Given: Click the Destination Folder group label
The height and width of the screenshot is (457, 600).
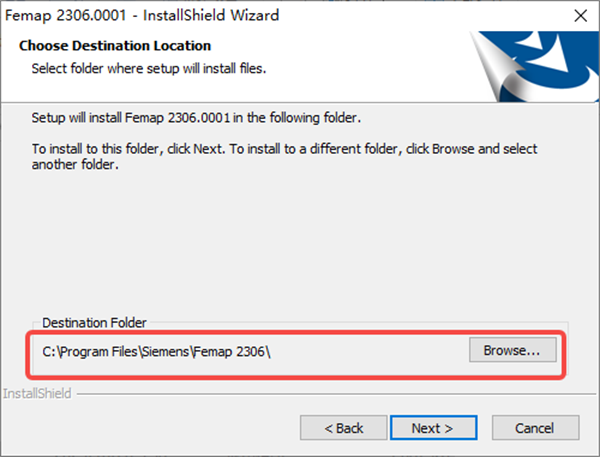Looking at the screenshot, I should [x=94, y=323].
